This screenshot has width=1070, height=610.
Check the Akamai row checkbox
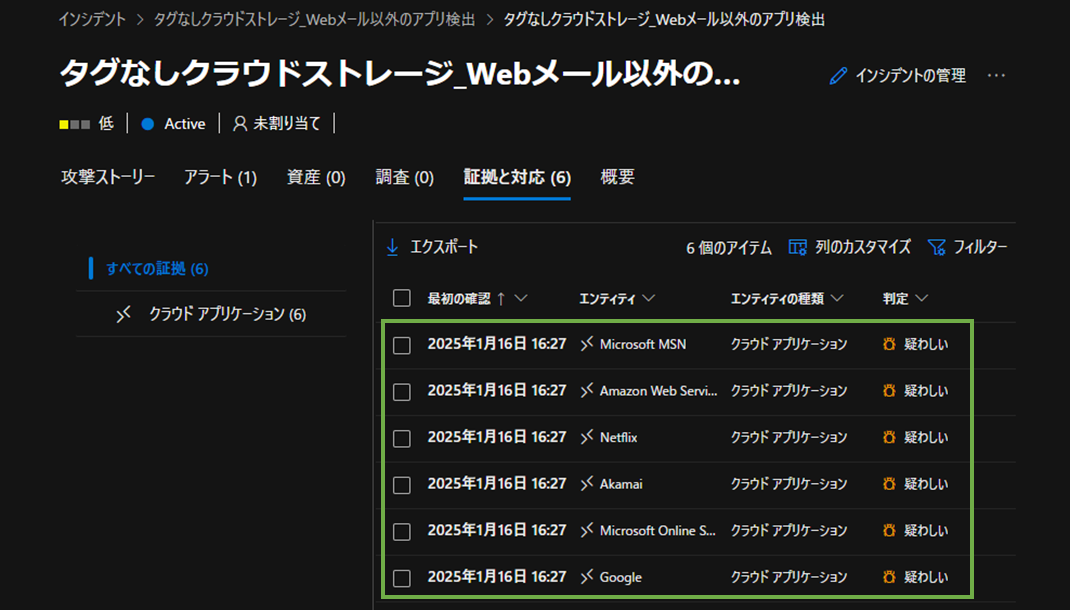tap(402, 485)
